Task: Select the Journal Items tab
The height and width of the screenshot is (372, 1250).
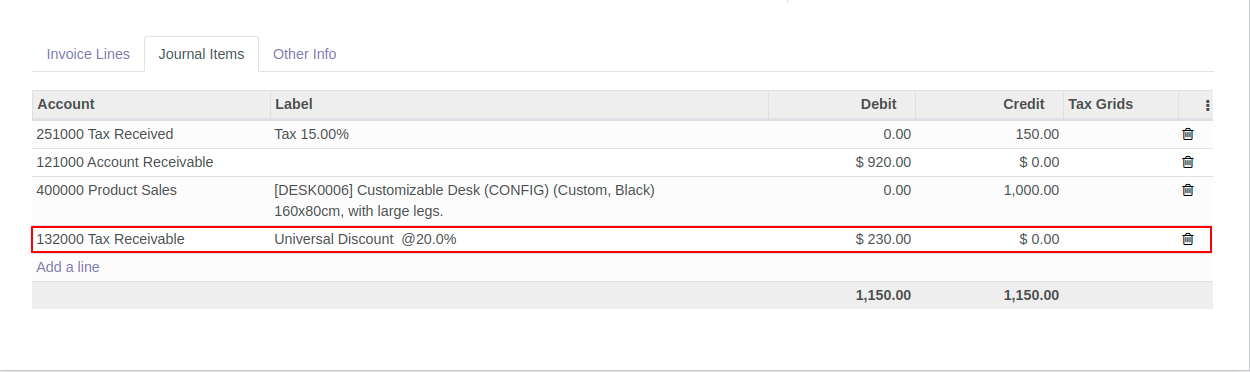Action: click(201, 54)
